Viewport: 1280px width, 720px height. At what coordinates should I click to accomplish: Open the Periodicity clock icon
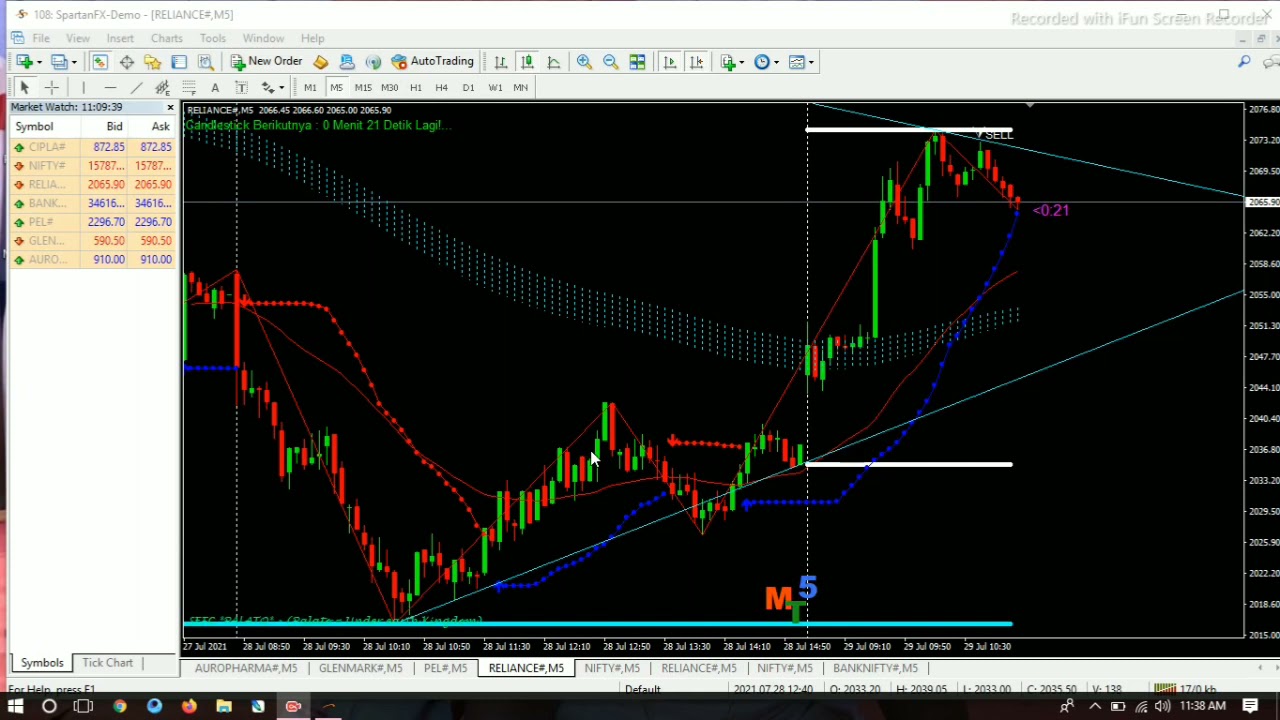[x=762, y=62]
